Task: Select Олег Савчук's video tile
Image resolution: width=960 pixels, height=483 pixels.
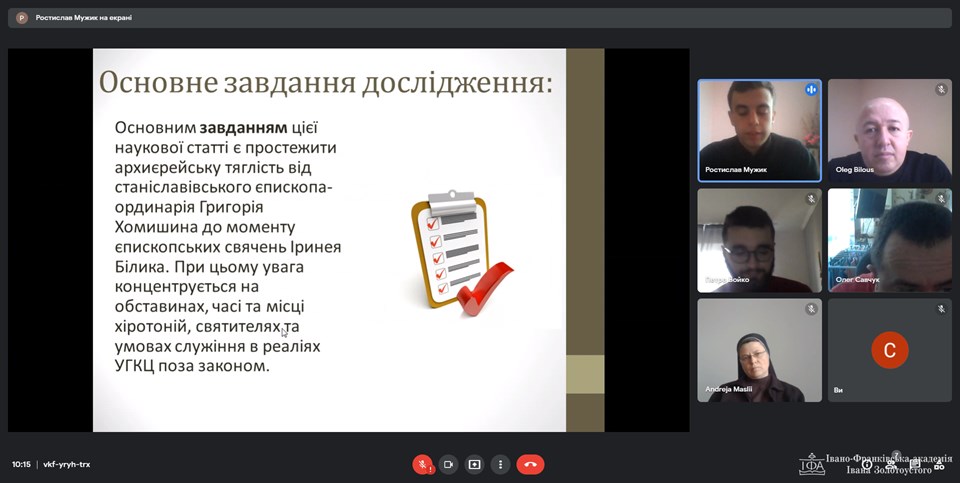Action: pos(889,240)
